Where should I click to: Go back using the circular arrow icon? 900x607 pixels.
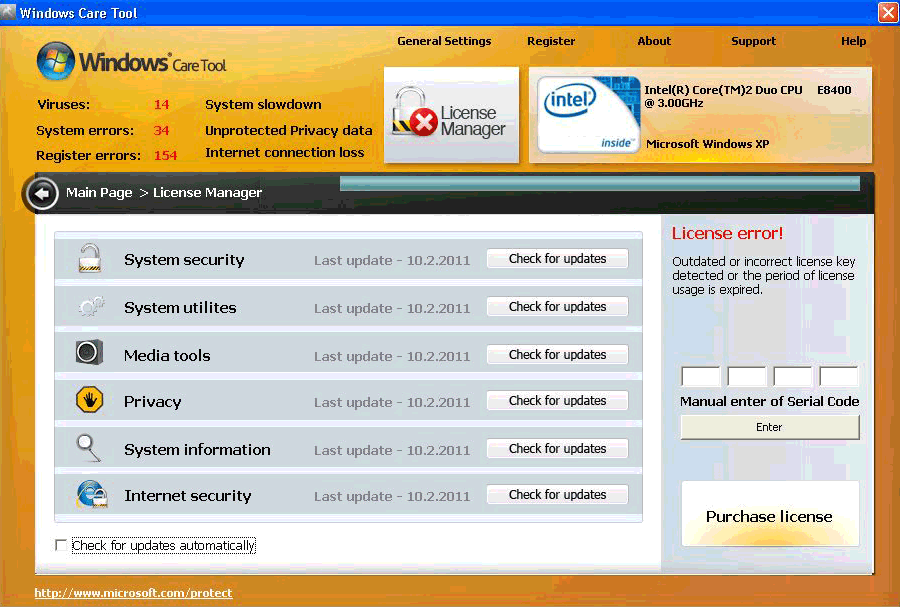[x=41, y=193]
